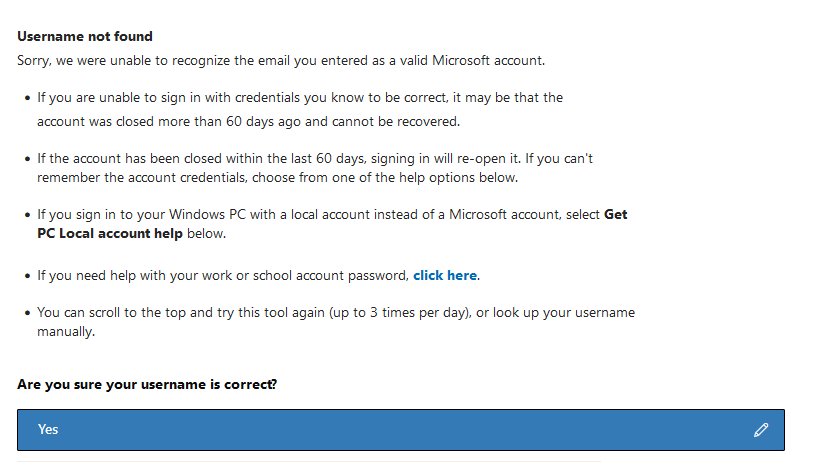
Task: Click the bold "Get" text
Action: [x=616, y=214]
